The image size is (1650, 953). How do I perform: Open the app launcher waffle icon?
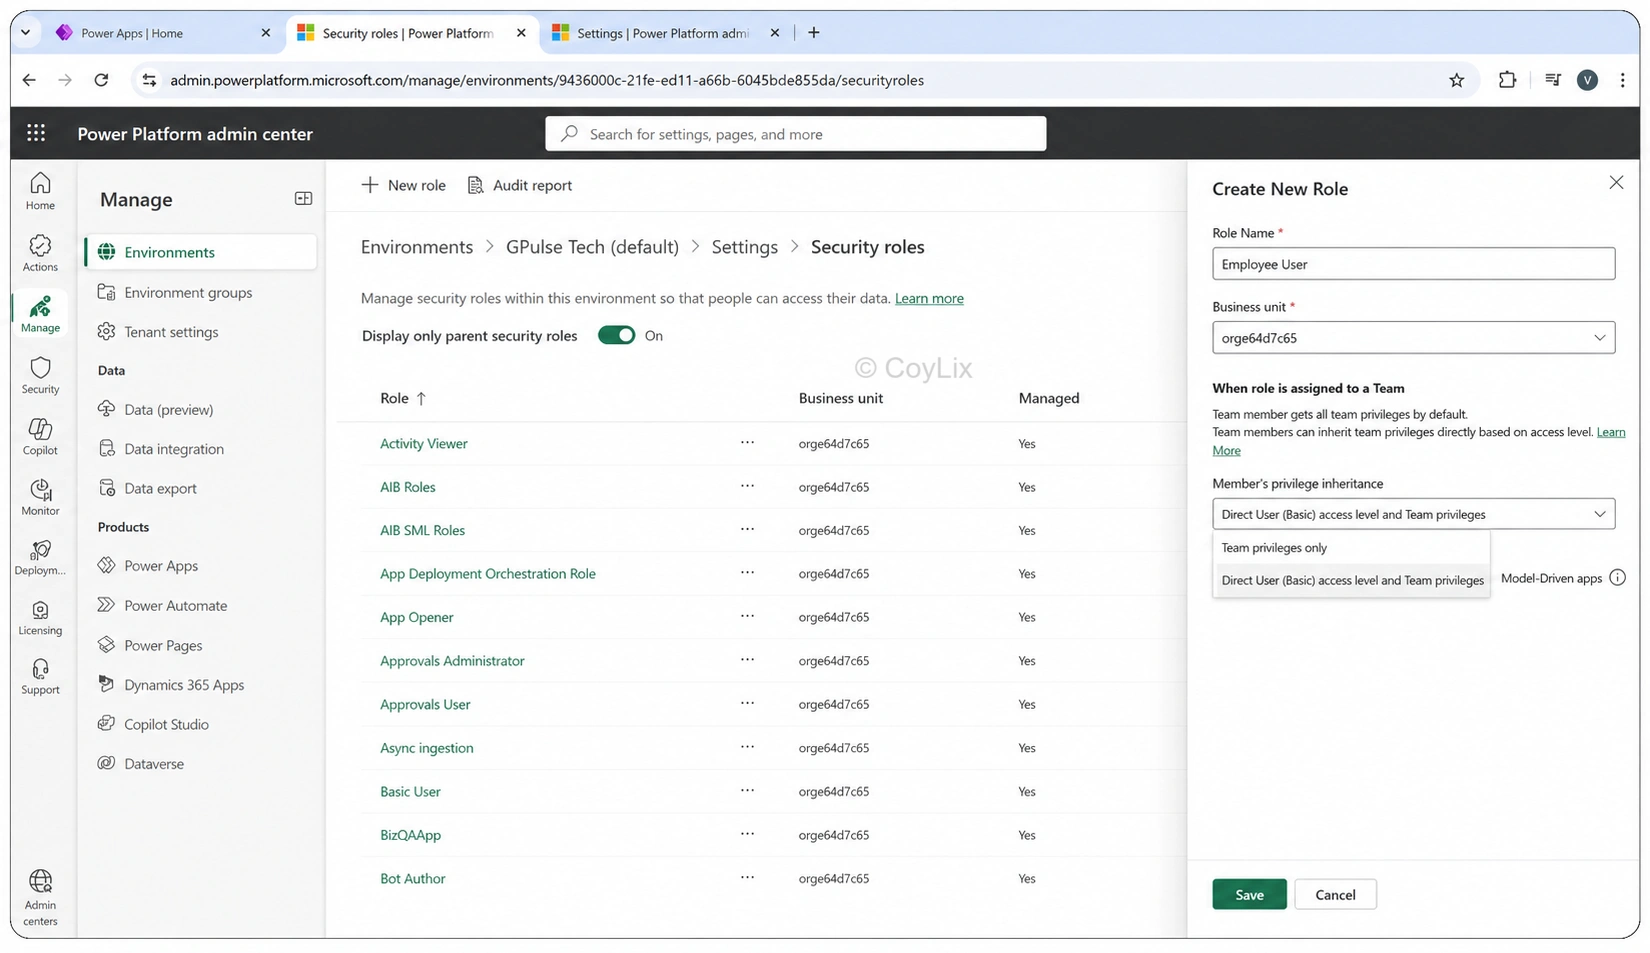point(36,133)
